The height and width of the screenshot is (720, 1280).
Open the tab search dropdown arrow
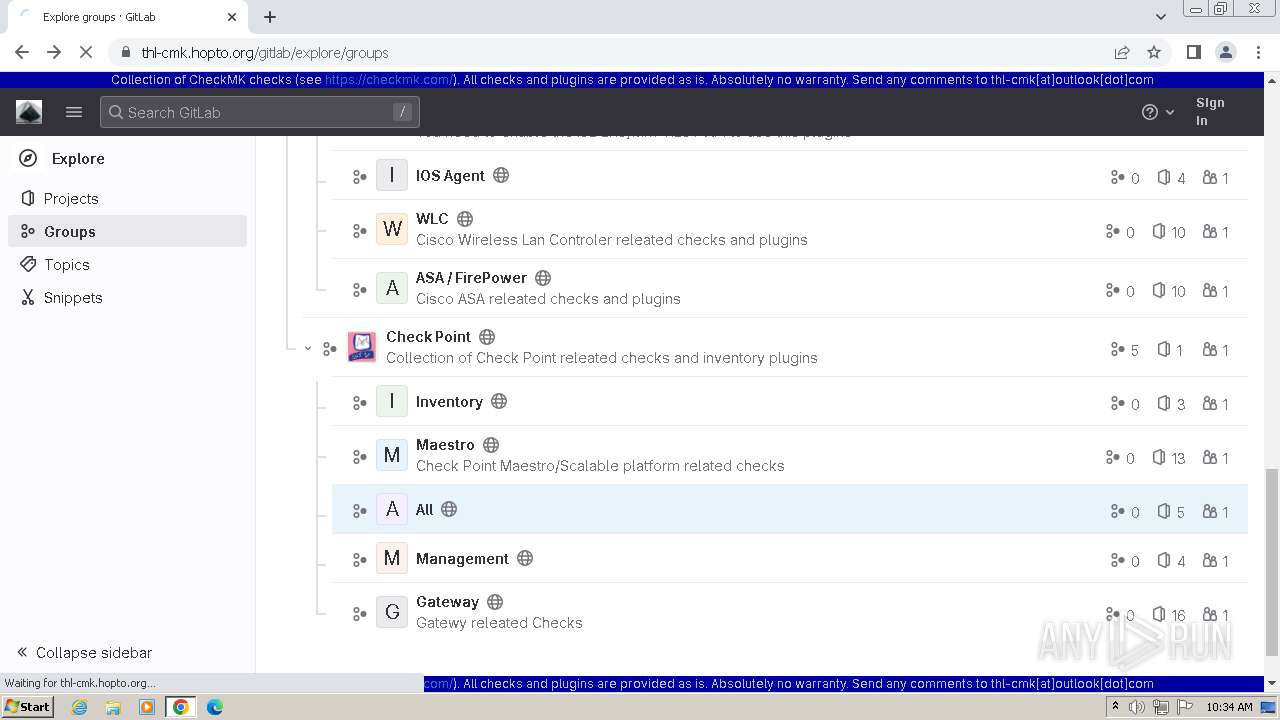[x=1160, y=17]
